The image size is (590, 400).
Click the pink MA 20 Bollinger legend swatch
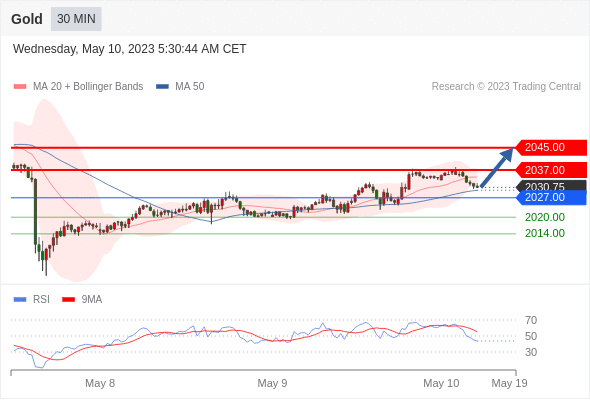coord(20,87)
